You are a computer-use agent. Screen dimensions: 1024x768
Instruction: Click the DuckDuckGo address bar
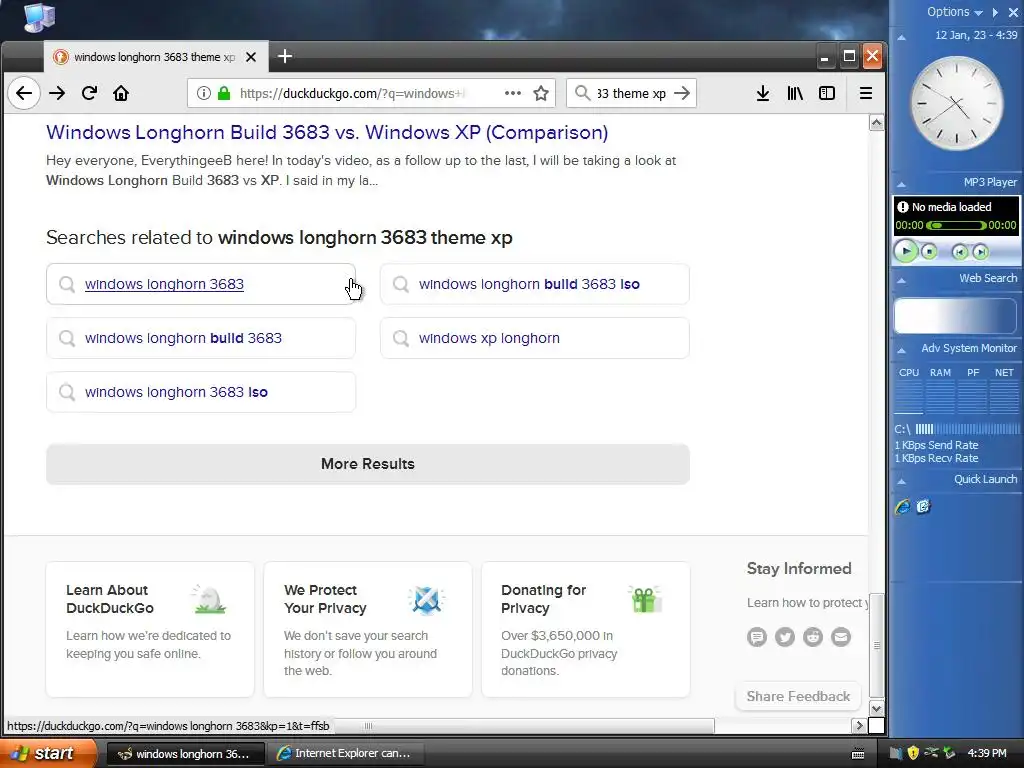pyautogui.click(x=371, y=93)
